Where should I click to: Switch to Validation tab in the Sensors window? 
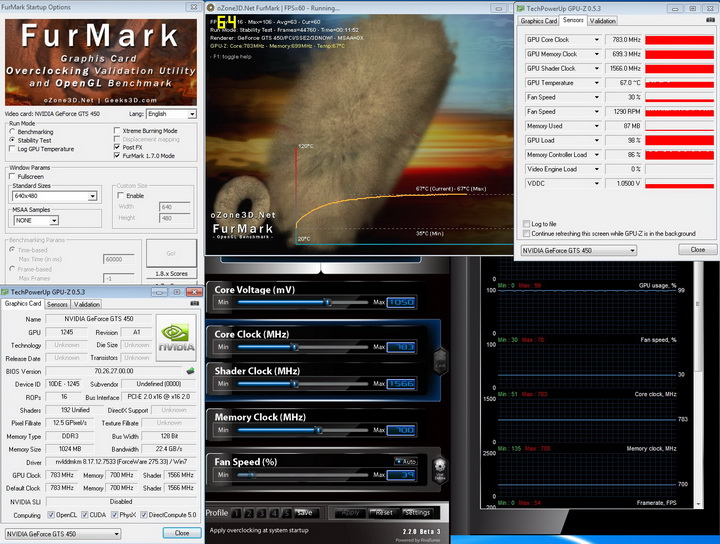coord(603,20)
